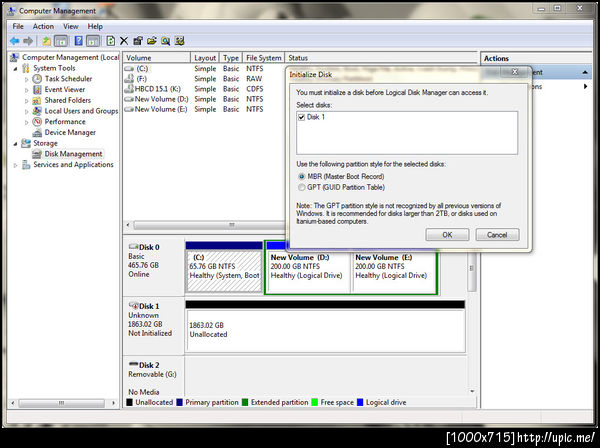Click right scroll arrow of tree pane
The height and width of the screenshot is (448, 600).
coord(113,403)
